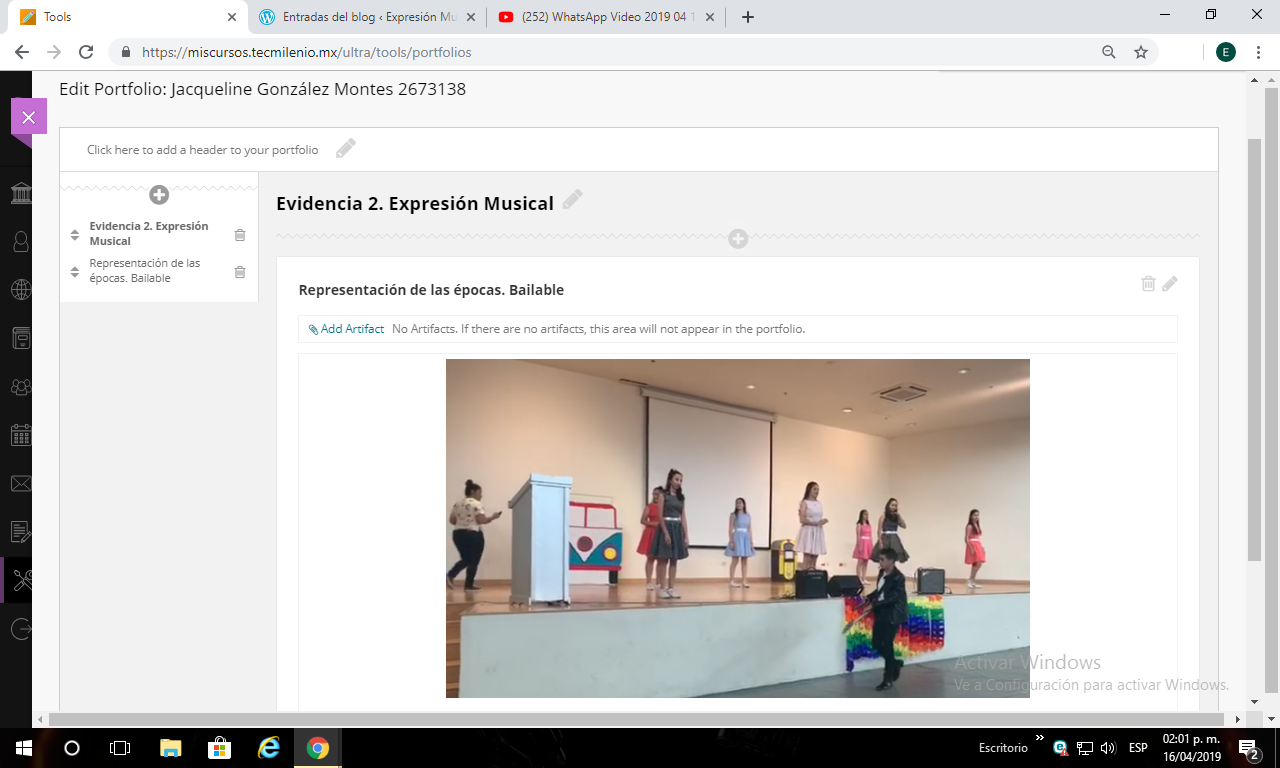Click the sign out icon in sidebar

pos(20,629)
